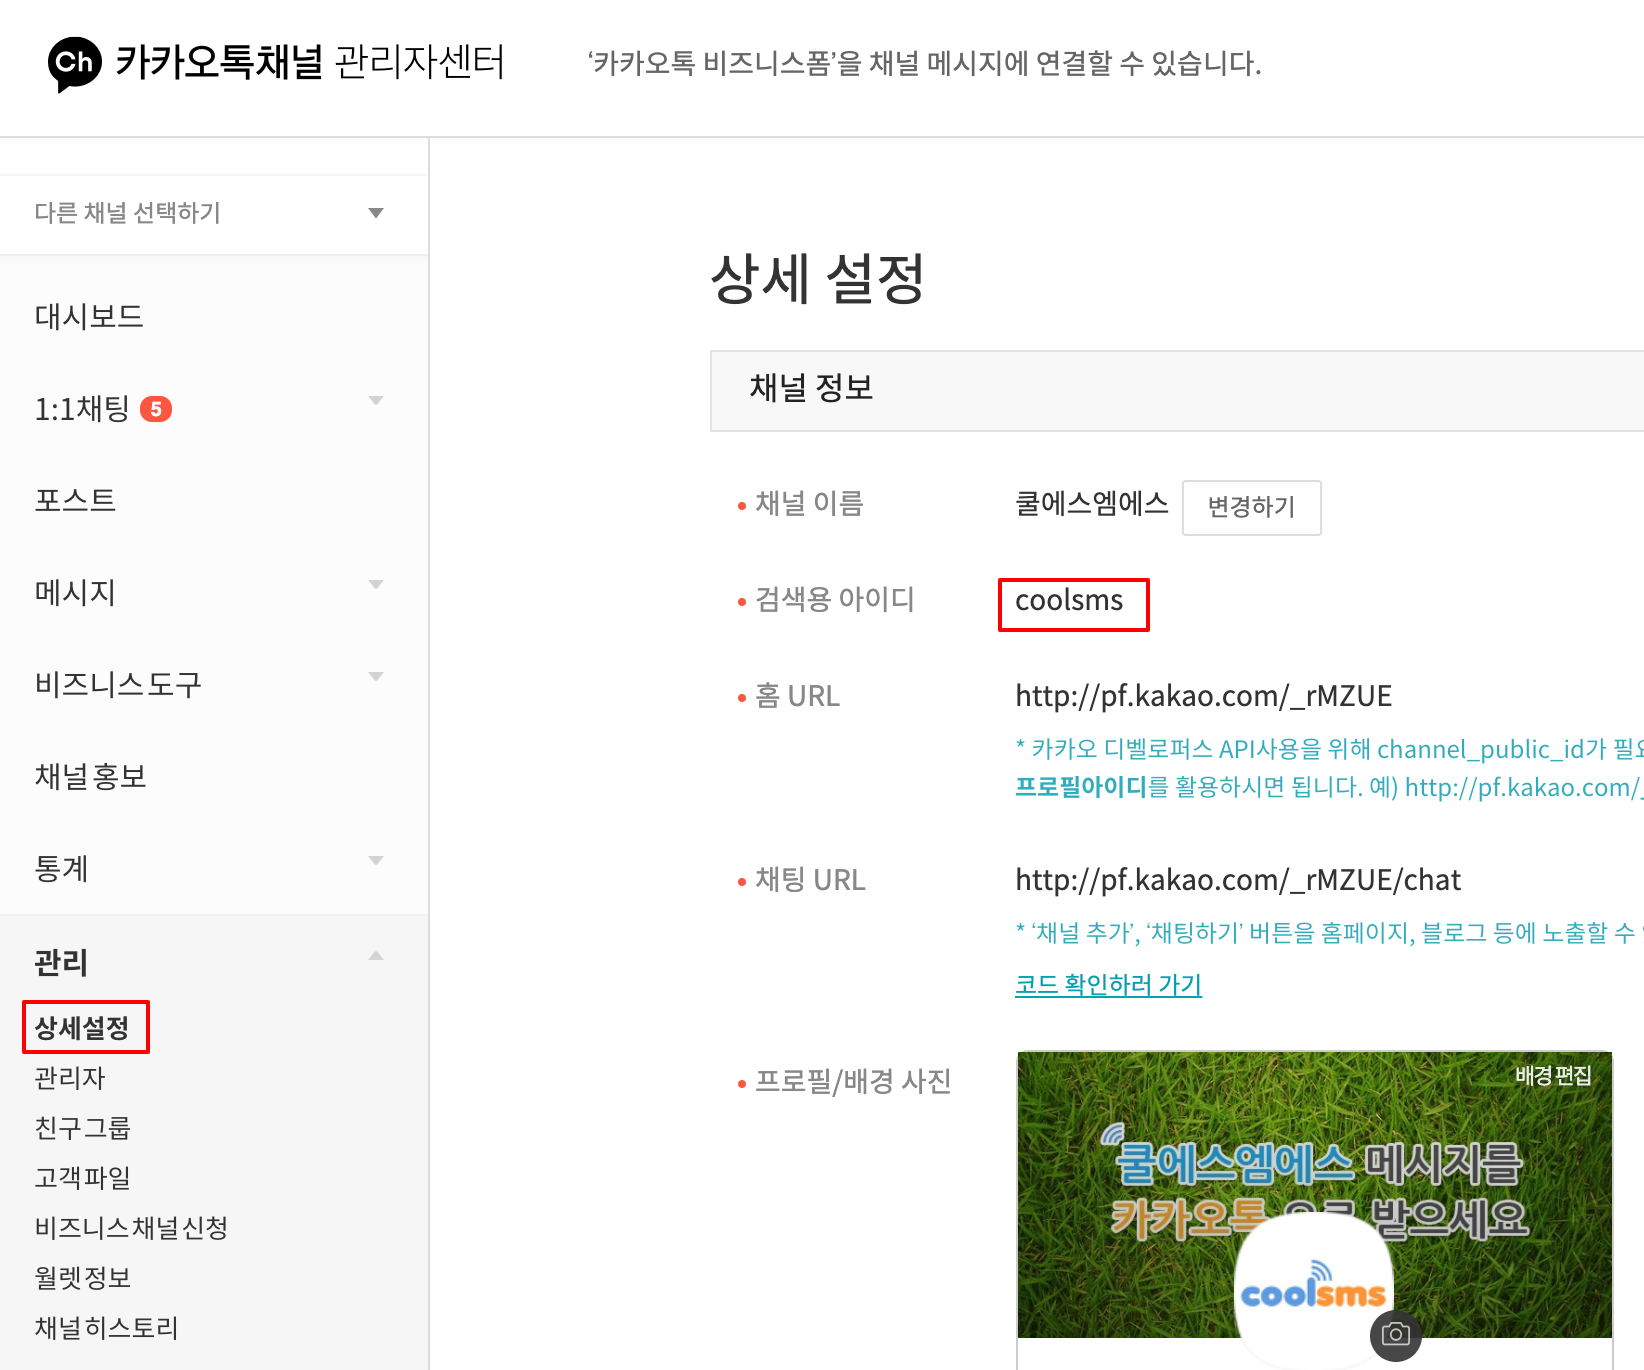The width and height of the screenshot is (1644, 1370).
Task: Select 관리자 under 관리
Action: click(70, 1078)
